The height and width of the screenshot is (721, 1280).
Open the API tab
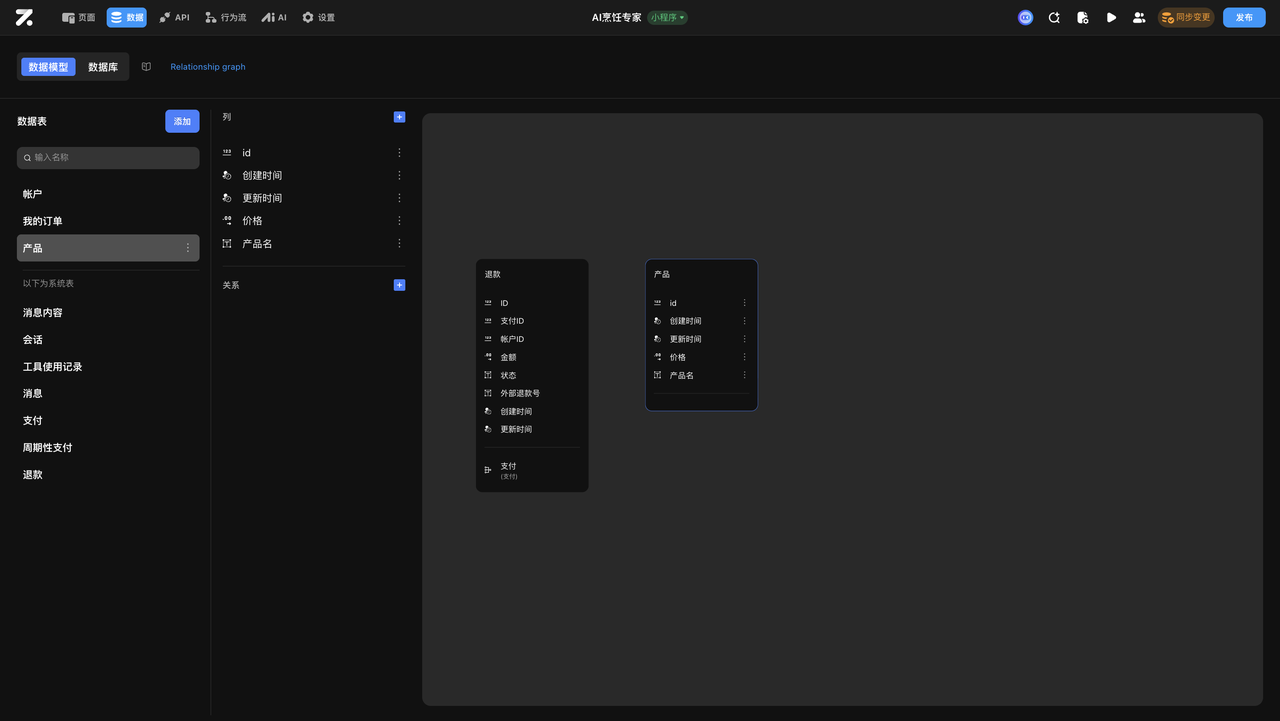[x=174, y=17]
